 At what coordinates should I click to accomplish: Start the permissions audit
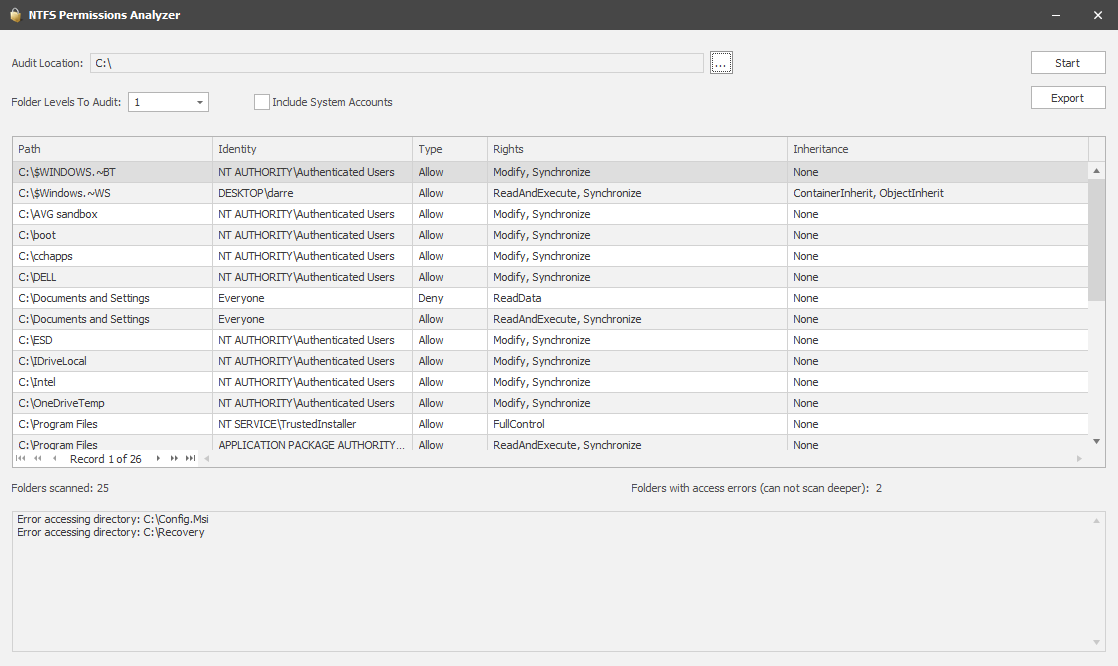(1067, 63)
